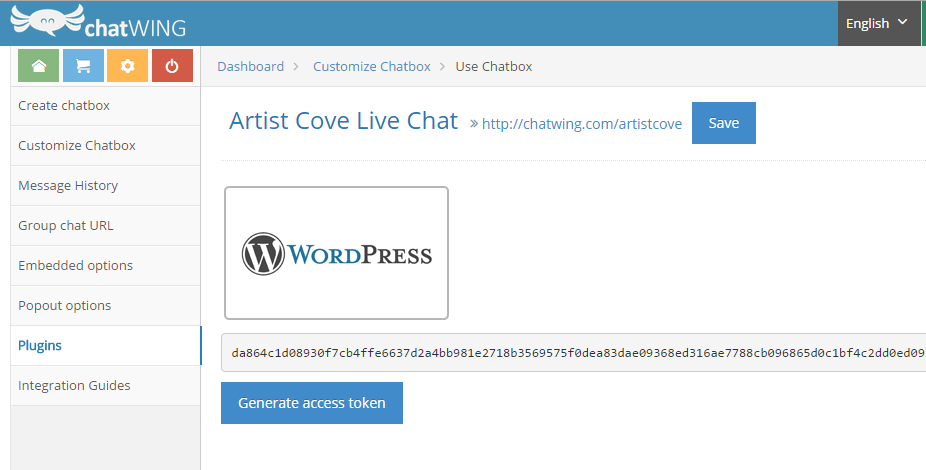This screenshot has width=926, height=470.
Task: Click the green home icon button
Action: pyautogui.click(x=38, y=66)
